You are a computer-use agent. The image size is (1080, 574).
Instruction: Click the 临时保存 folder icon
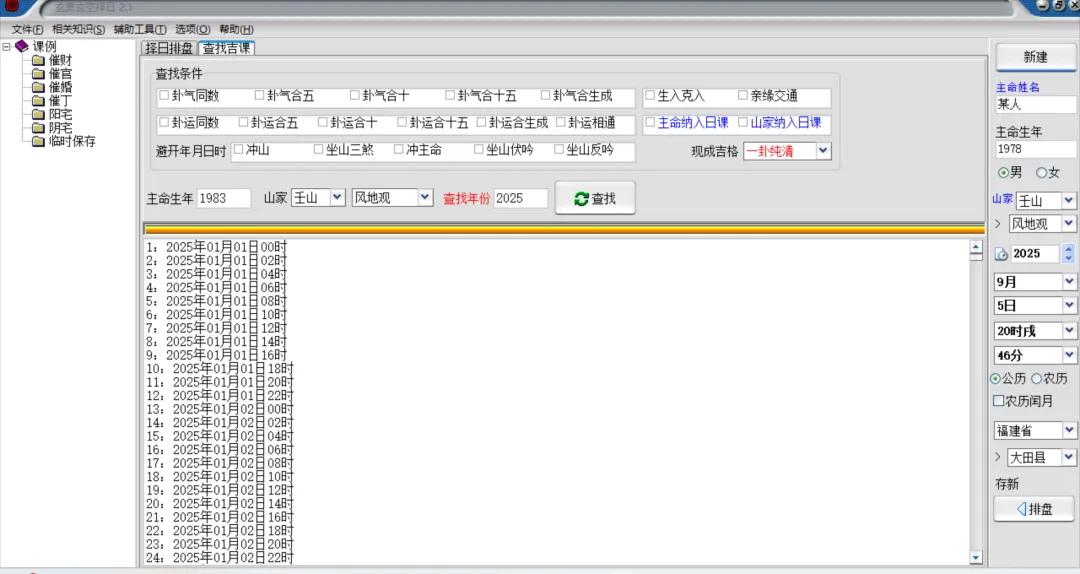39,141
